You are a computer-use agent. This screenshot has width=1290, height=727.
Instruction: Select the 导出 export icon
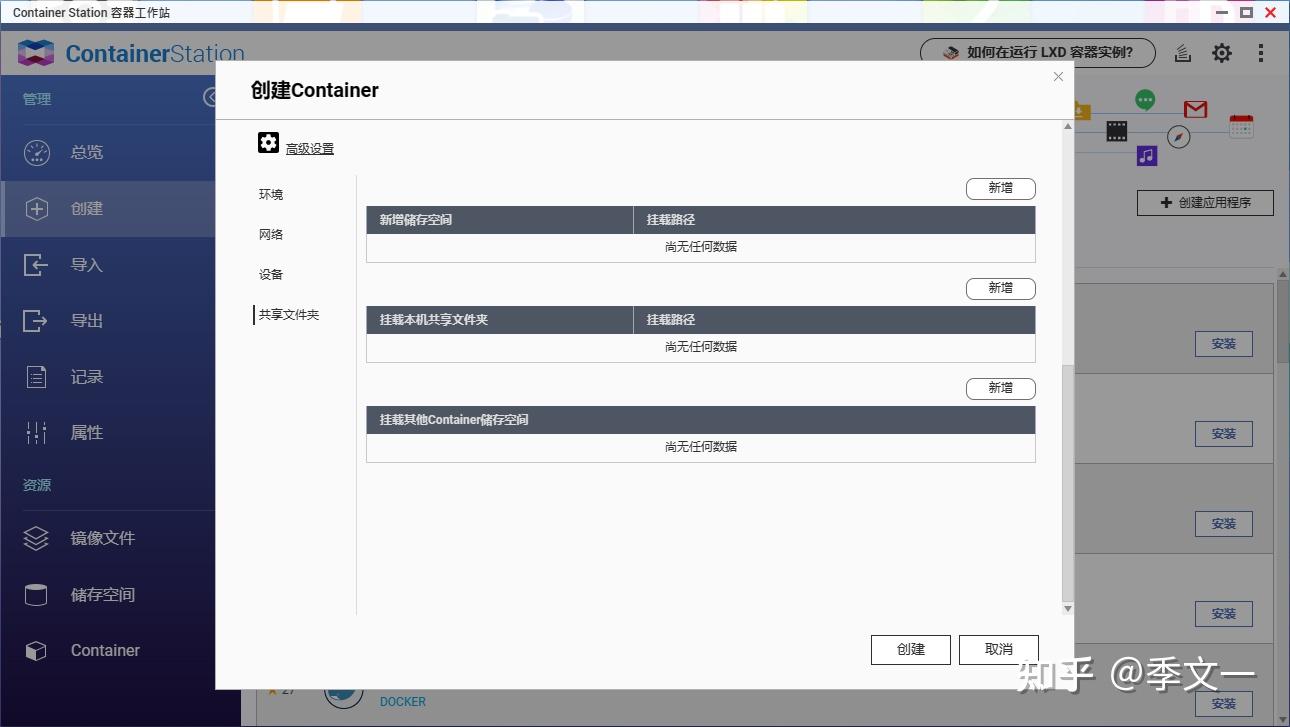pyautogui.click(x=36, y=320)
